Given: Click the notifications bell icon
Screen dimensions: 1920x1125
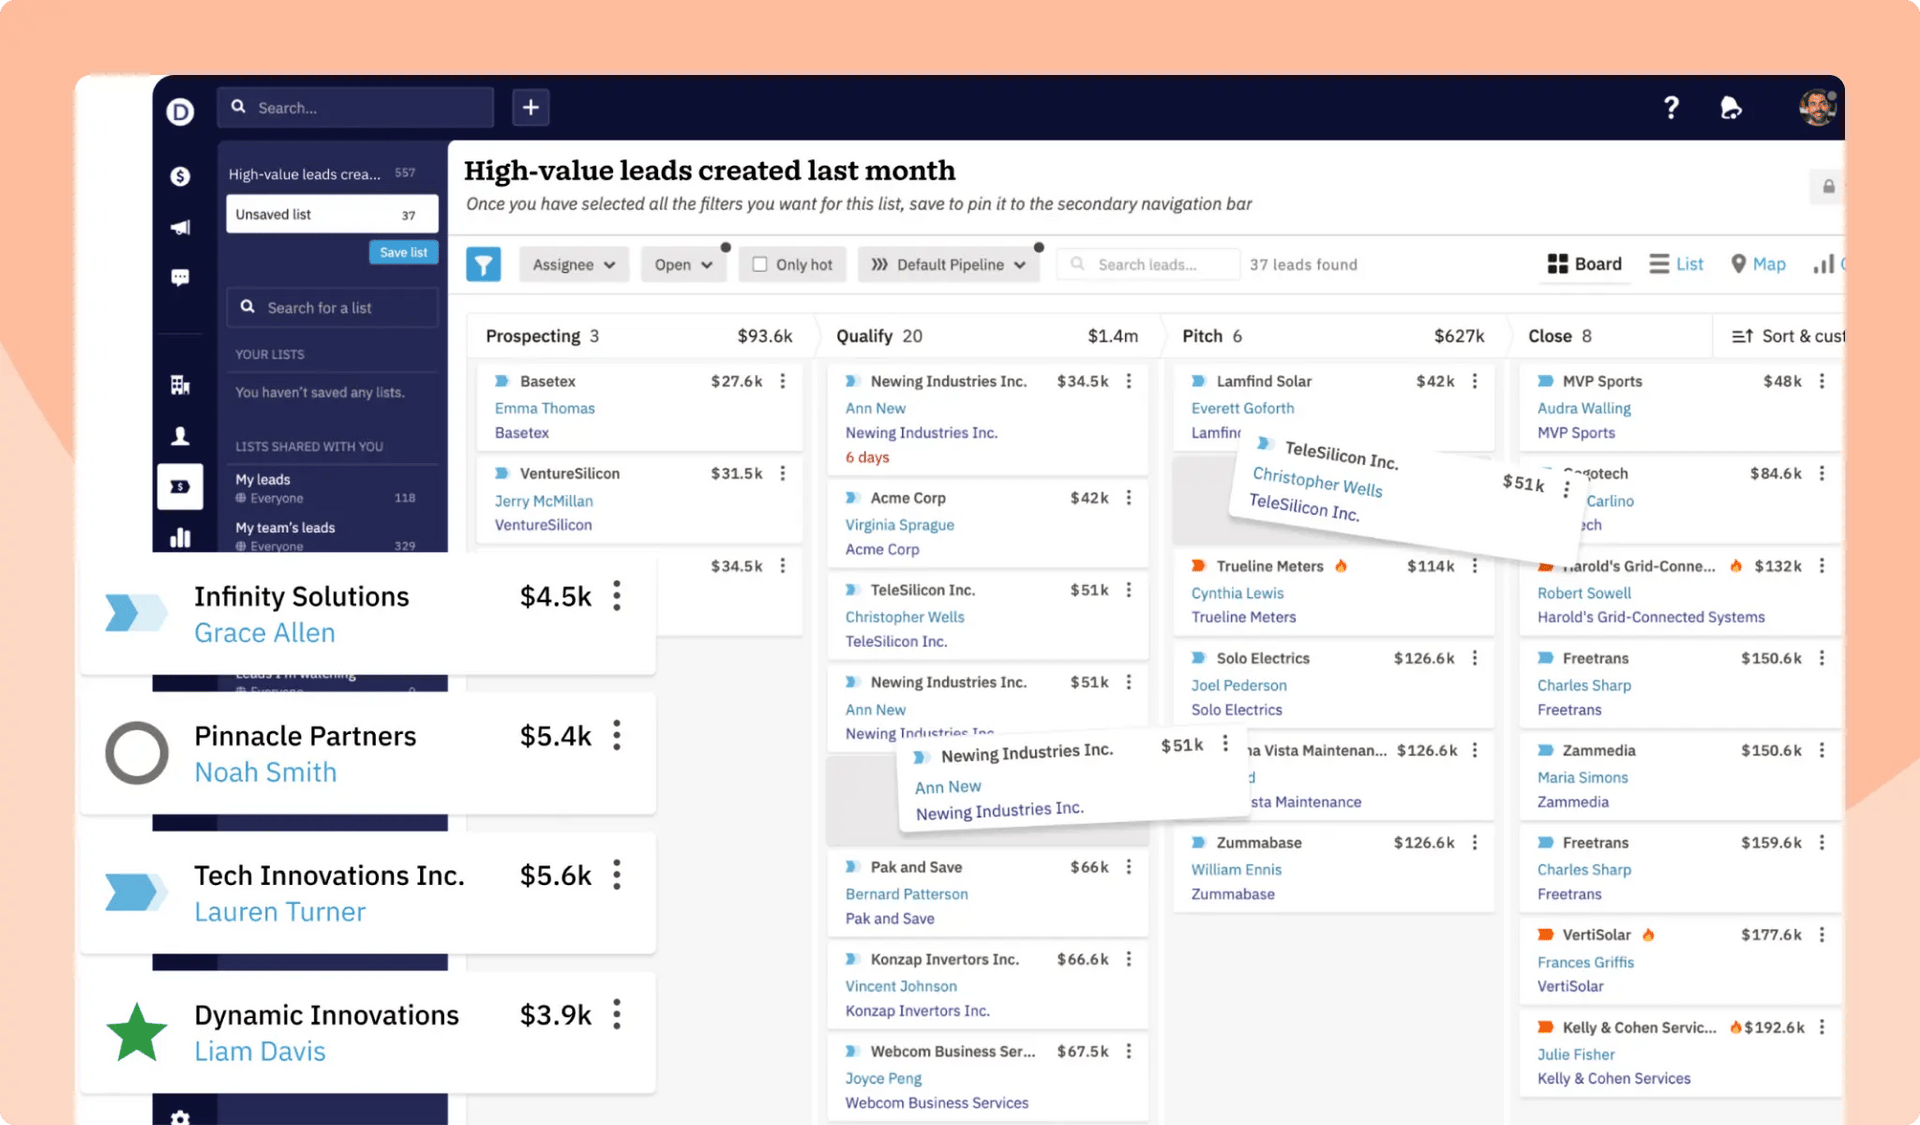Looking at the screenshot, I should [x=1732, y=107].
